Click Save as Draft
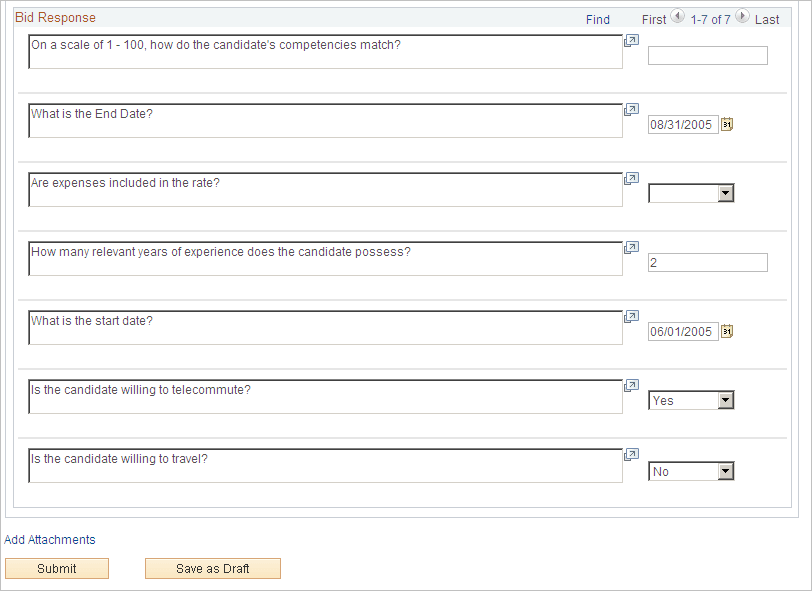The height and width of the screenshot is (591, 812). coord(212,568)
